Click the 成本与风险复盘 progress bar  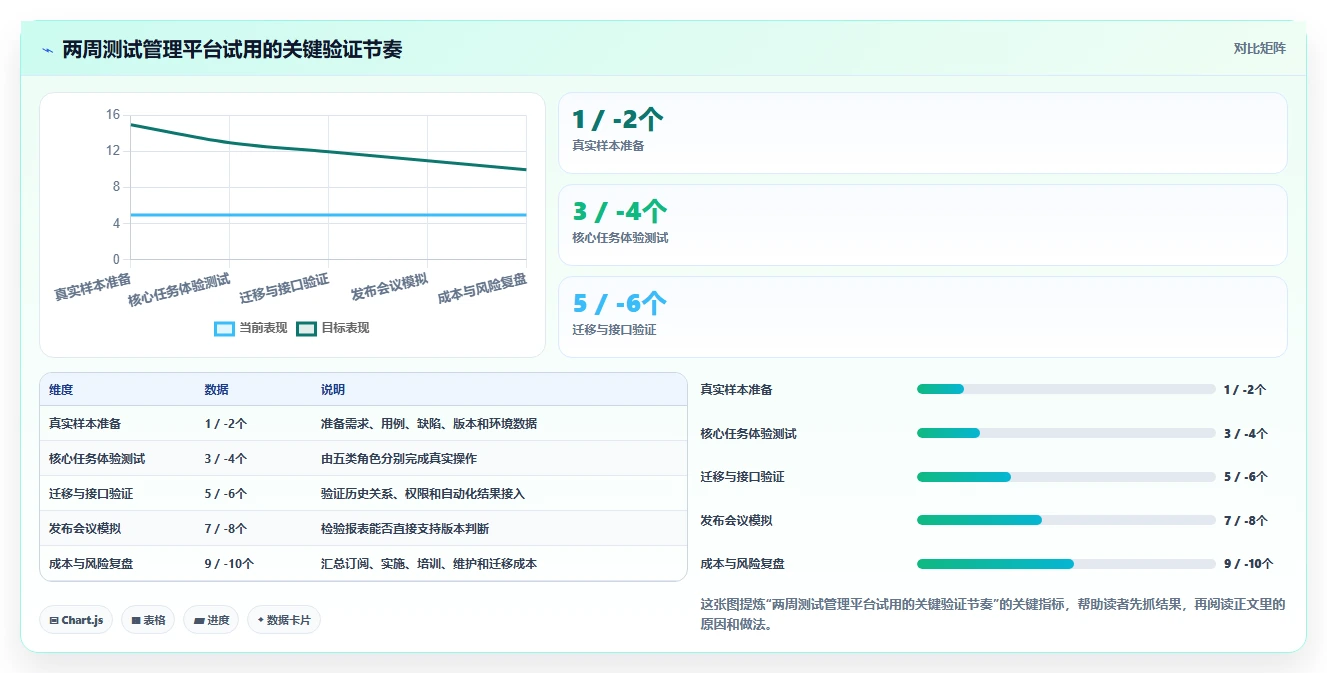1066,563
